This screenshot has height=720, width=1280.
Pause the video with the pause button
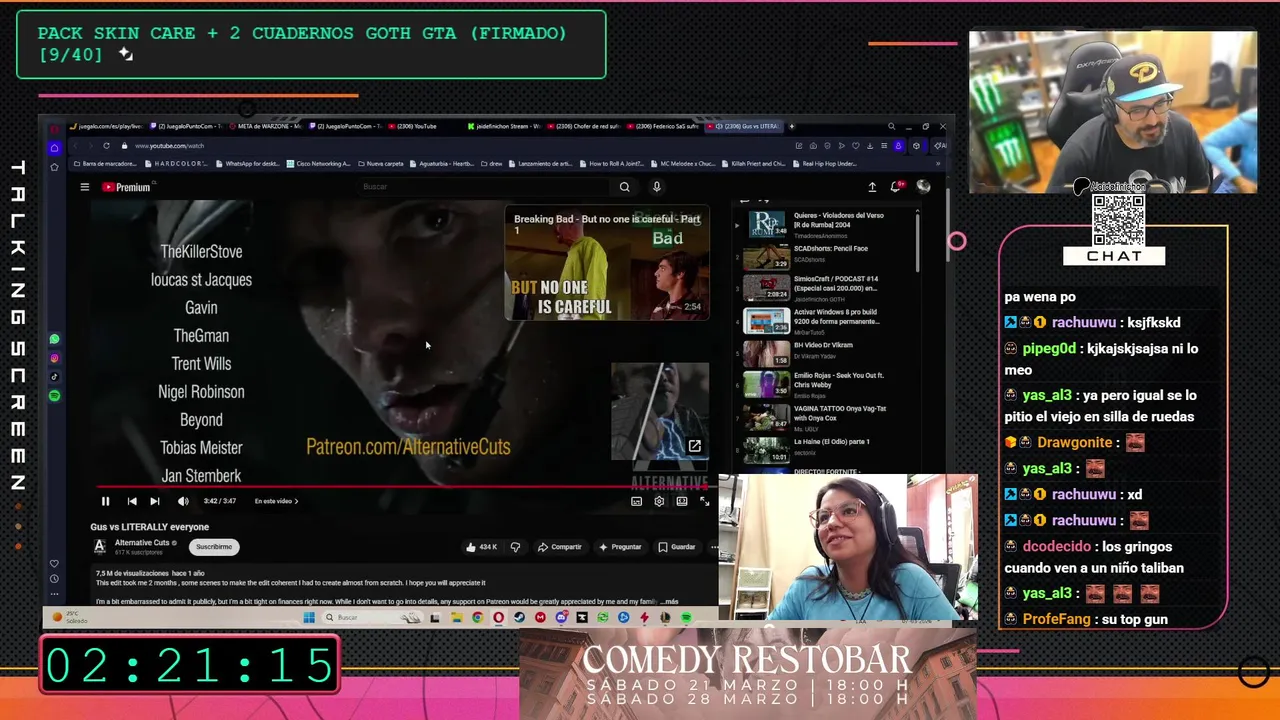[105, 501]
